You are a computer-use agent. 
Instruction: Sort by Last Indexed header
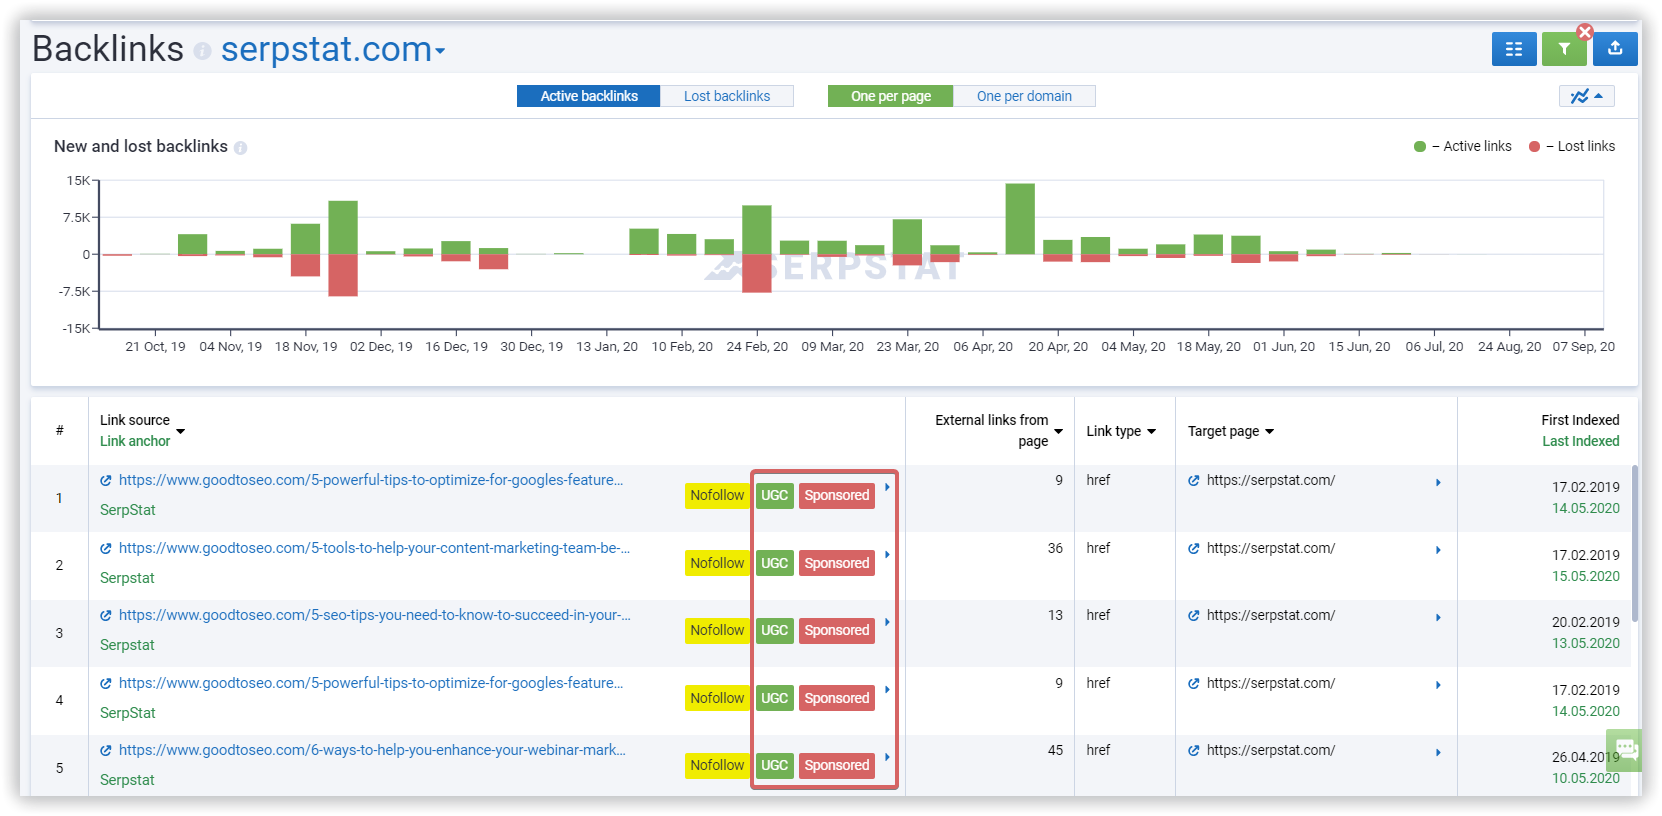click(1580, 441)
